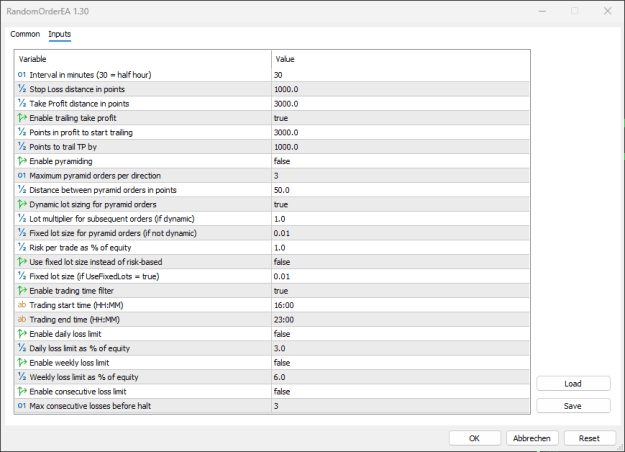Viewport: 625px width, 452px height.
Task: Click the Enable daily loss limit value false
Action: pyautogui.click(x=282, y=334)
